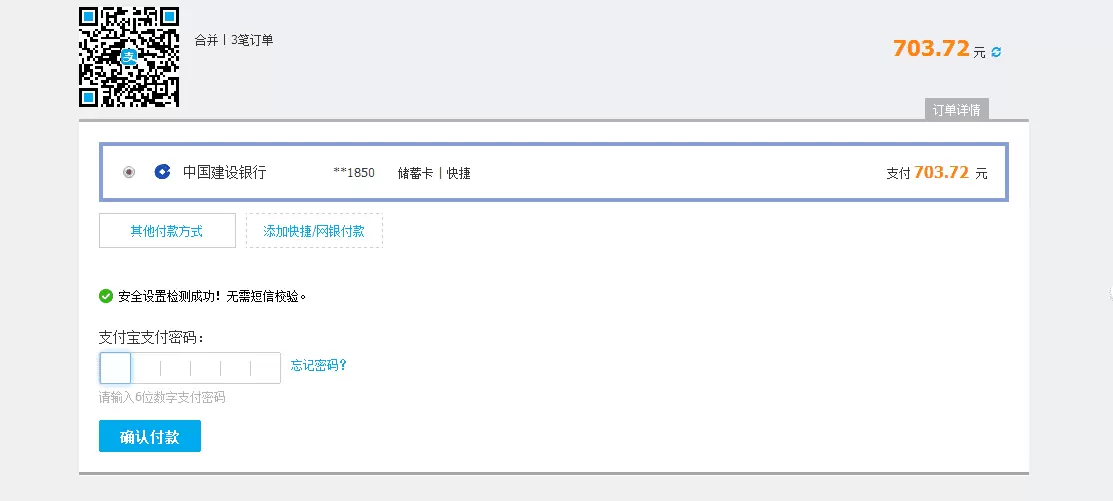Screen dimensions: 1113x501
Task: Click the Alipay logo inside the QR code
Action: click(x=129, y=57)
